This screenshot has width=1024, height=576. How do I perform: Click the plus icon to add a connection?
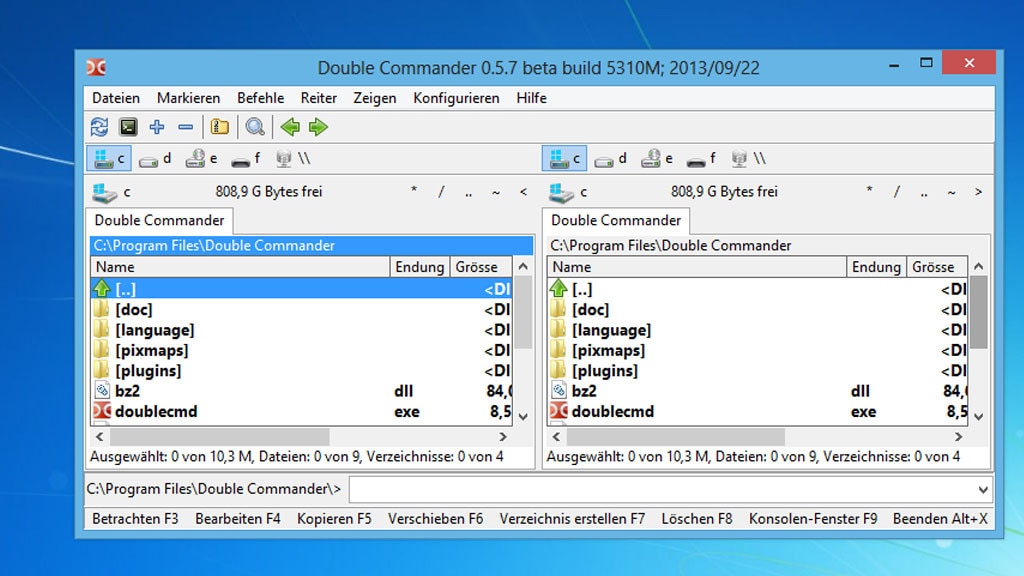(x=156, y=127)
